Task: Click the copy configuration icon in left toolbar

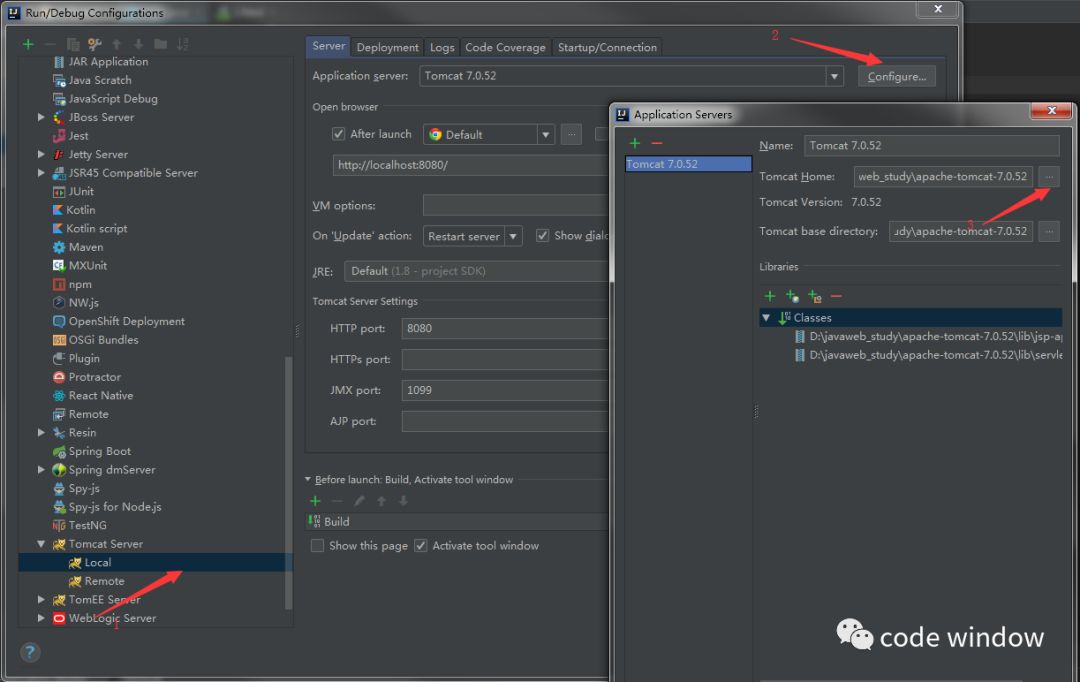Action: tap(73, 44)
